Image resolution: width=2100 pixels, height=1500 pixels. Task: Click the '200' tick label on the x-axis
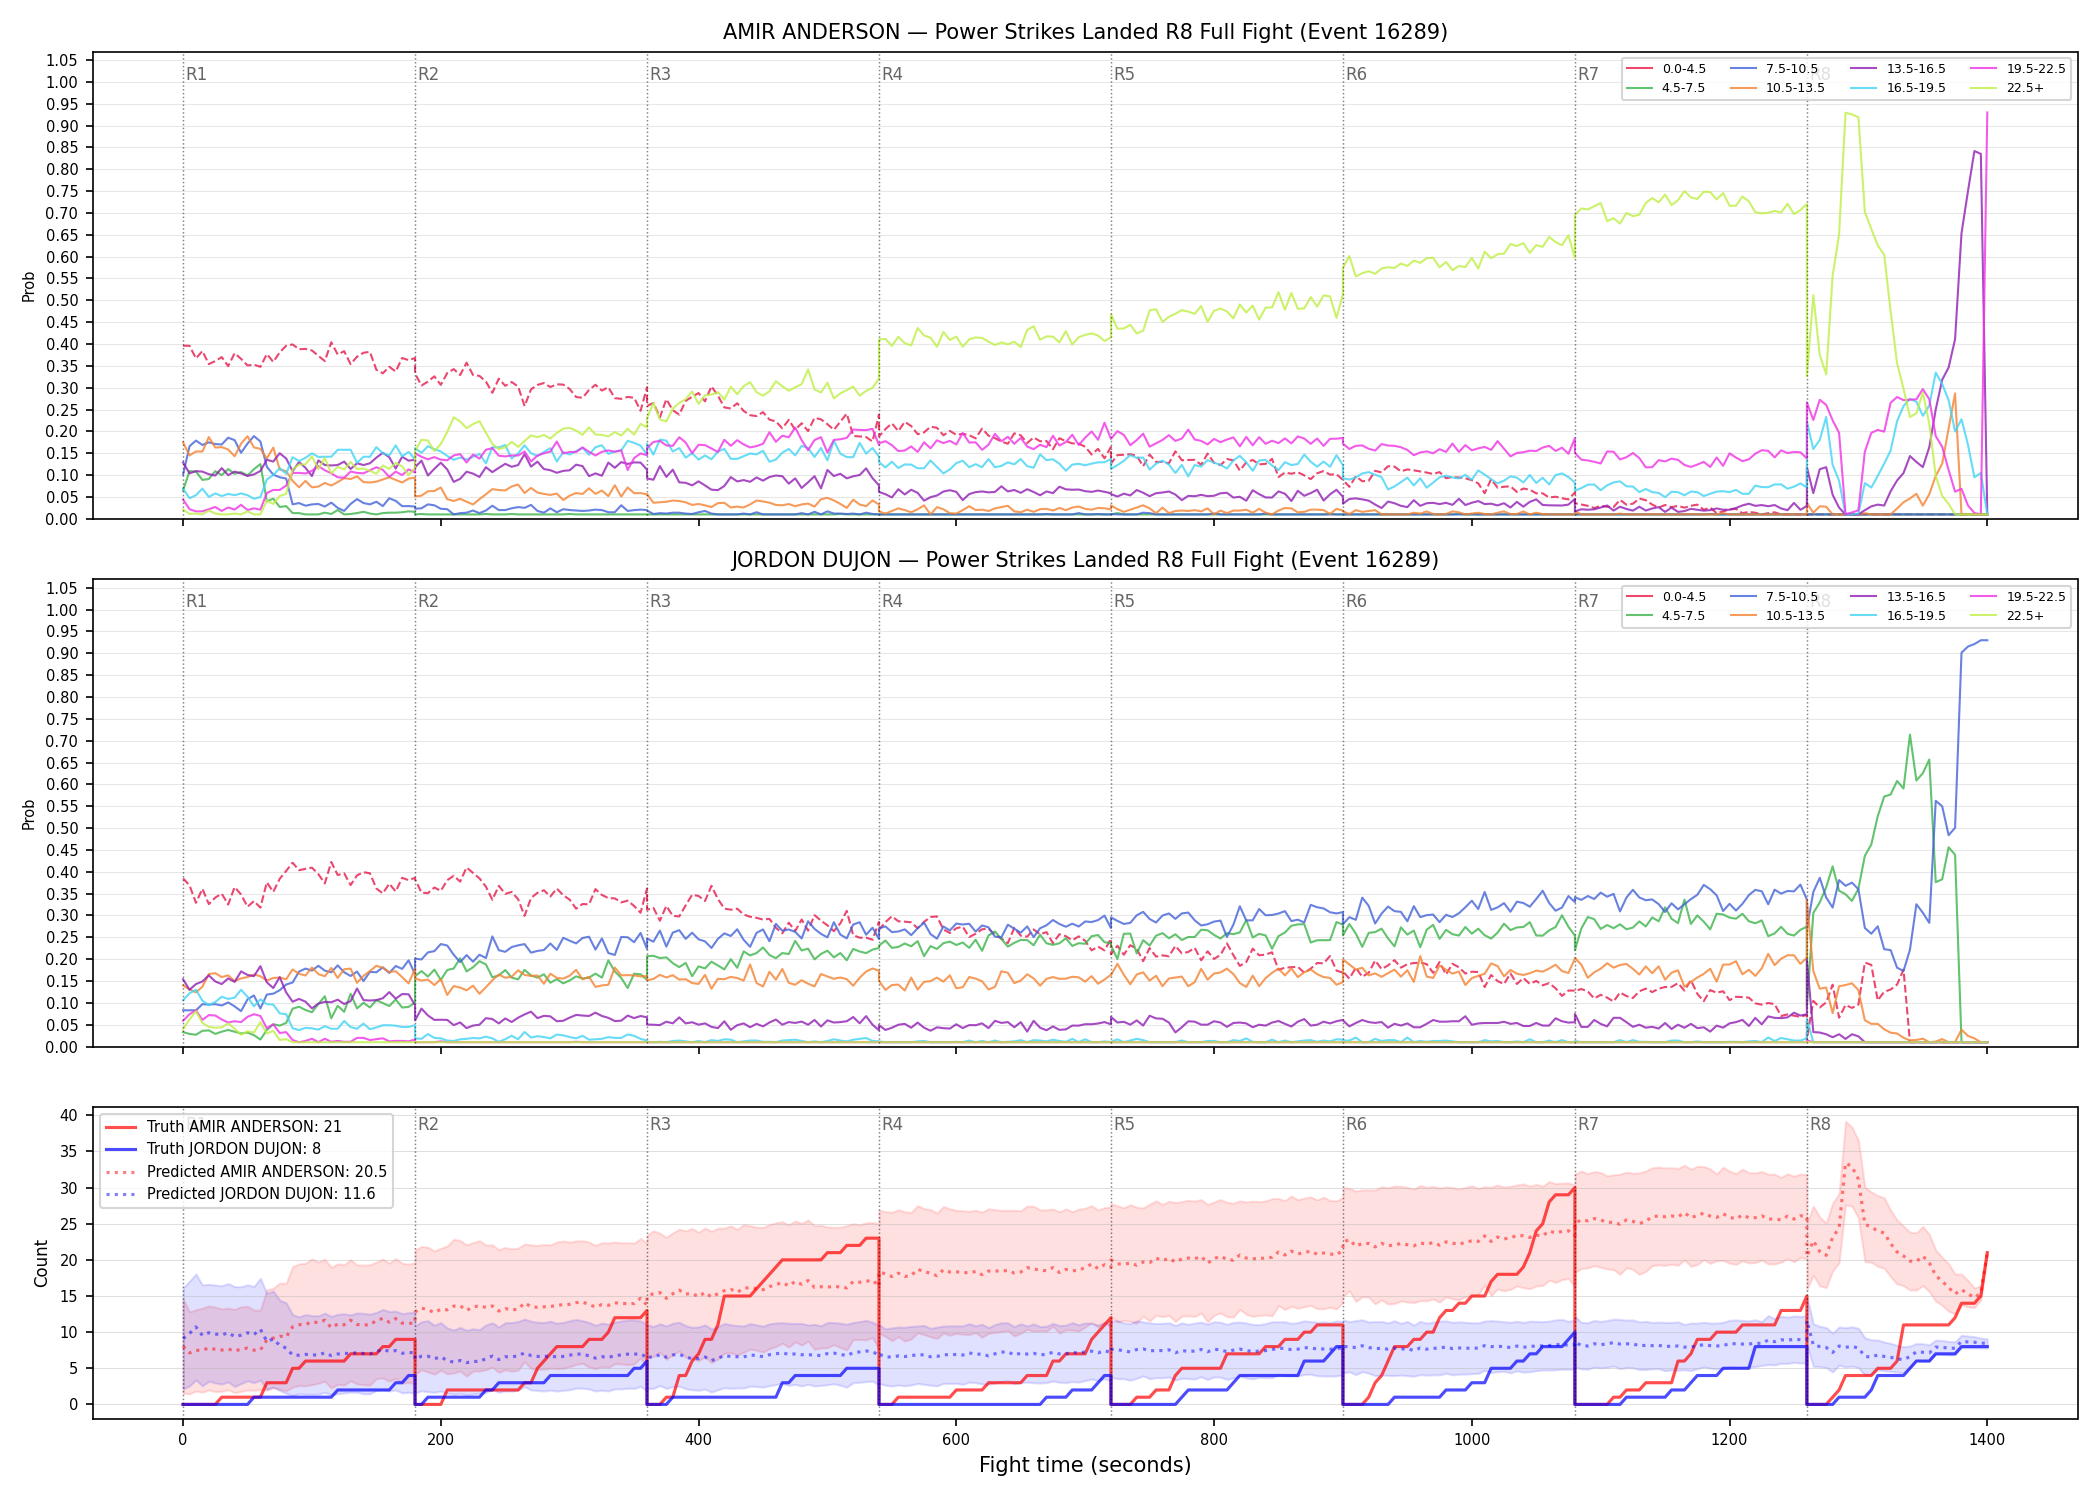pyautogui.click(x=440, y=1440)
